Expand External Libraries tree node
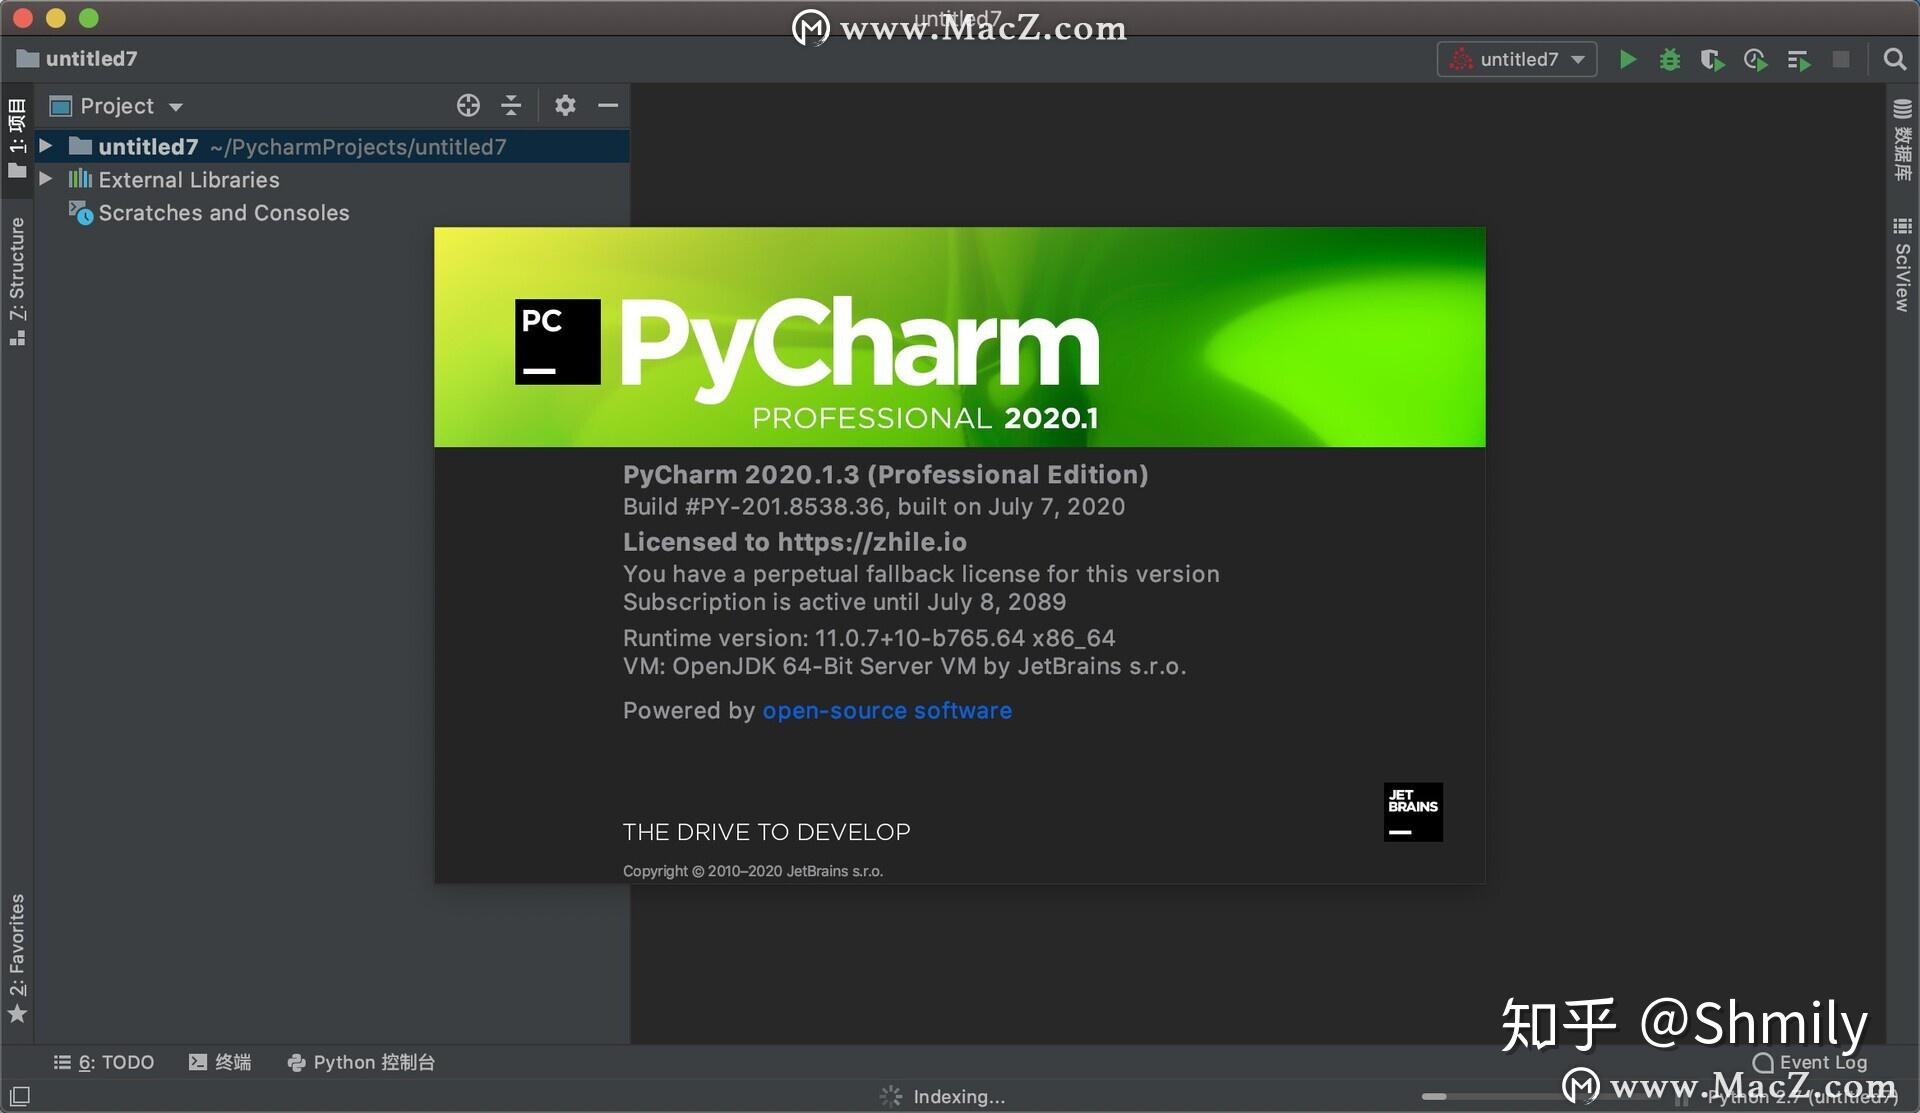The height and width of the screenshot is (1113, 1920). (x=46, y=179)
